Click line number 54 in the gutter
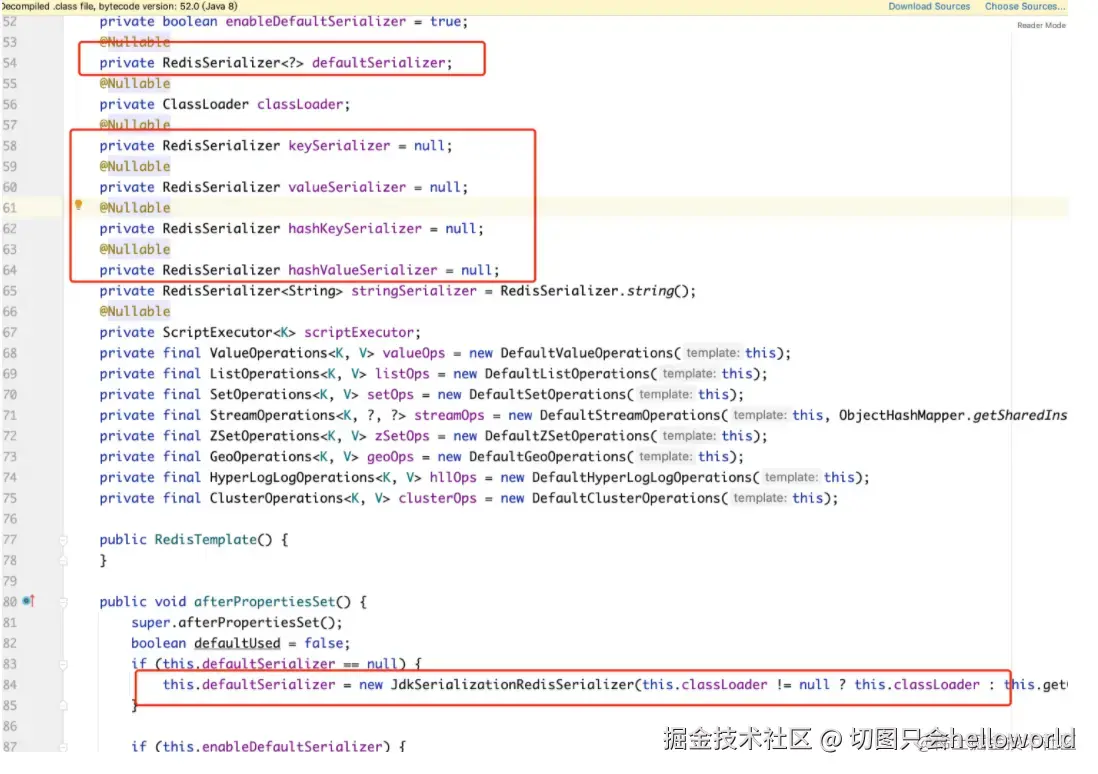Image resolution: width=1098 pixels, height=774 pixels. click(10, 63)
